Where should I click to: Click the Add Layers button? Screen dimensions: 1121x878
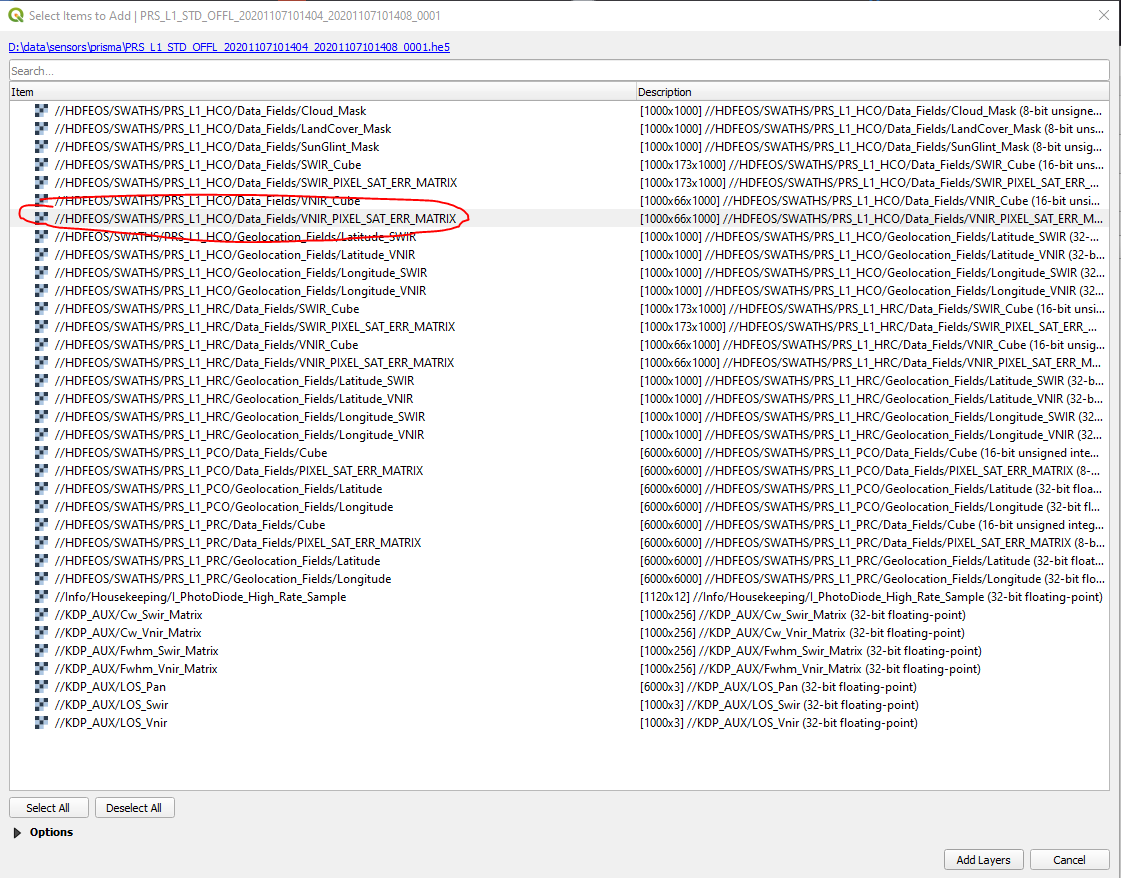(983, 859)
